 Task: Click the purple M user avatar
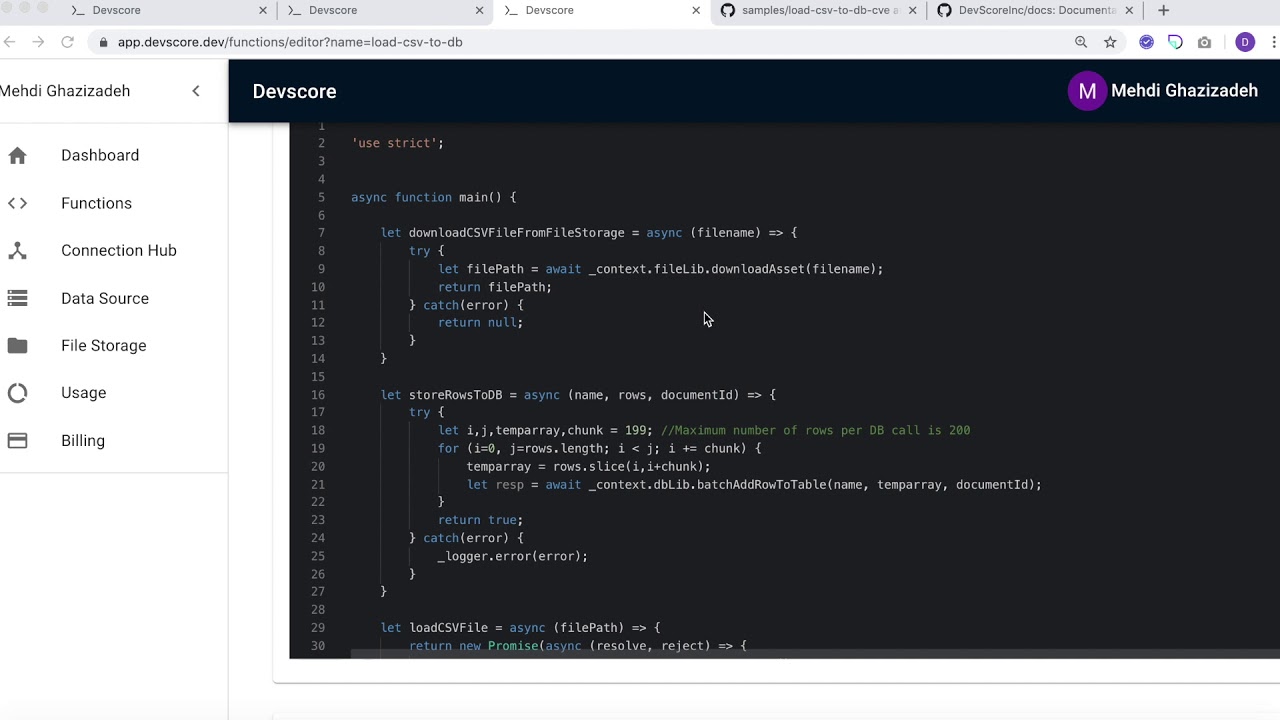click(x=1087, y=91)
